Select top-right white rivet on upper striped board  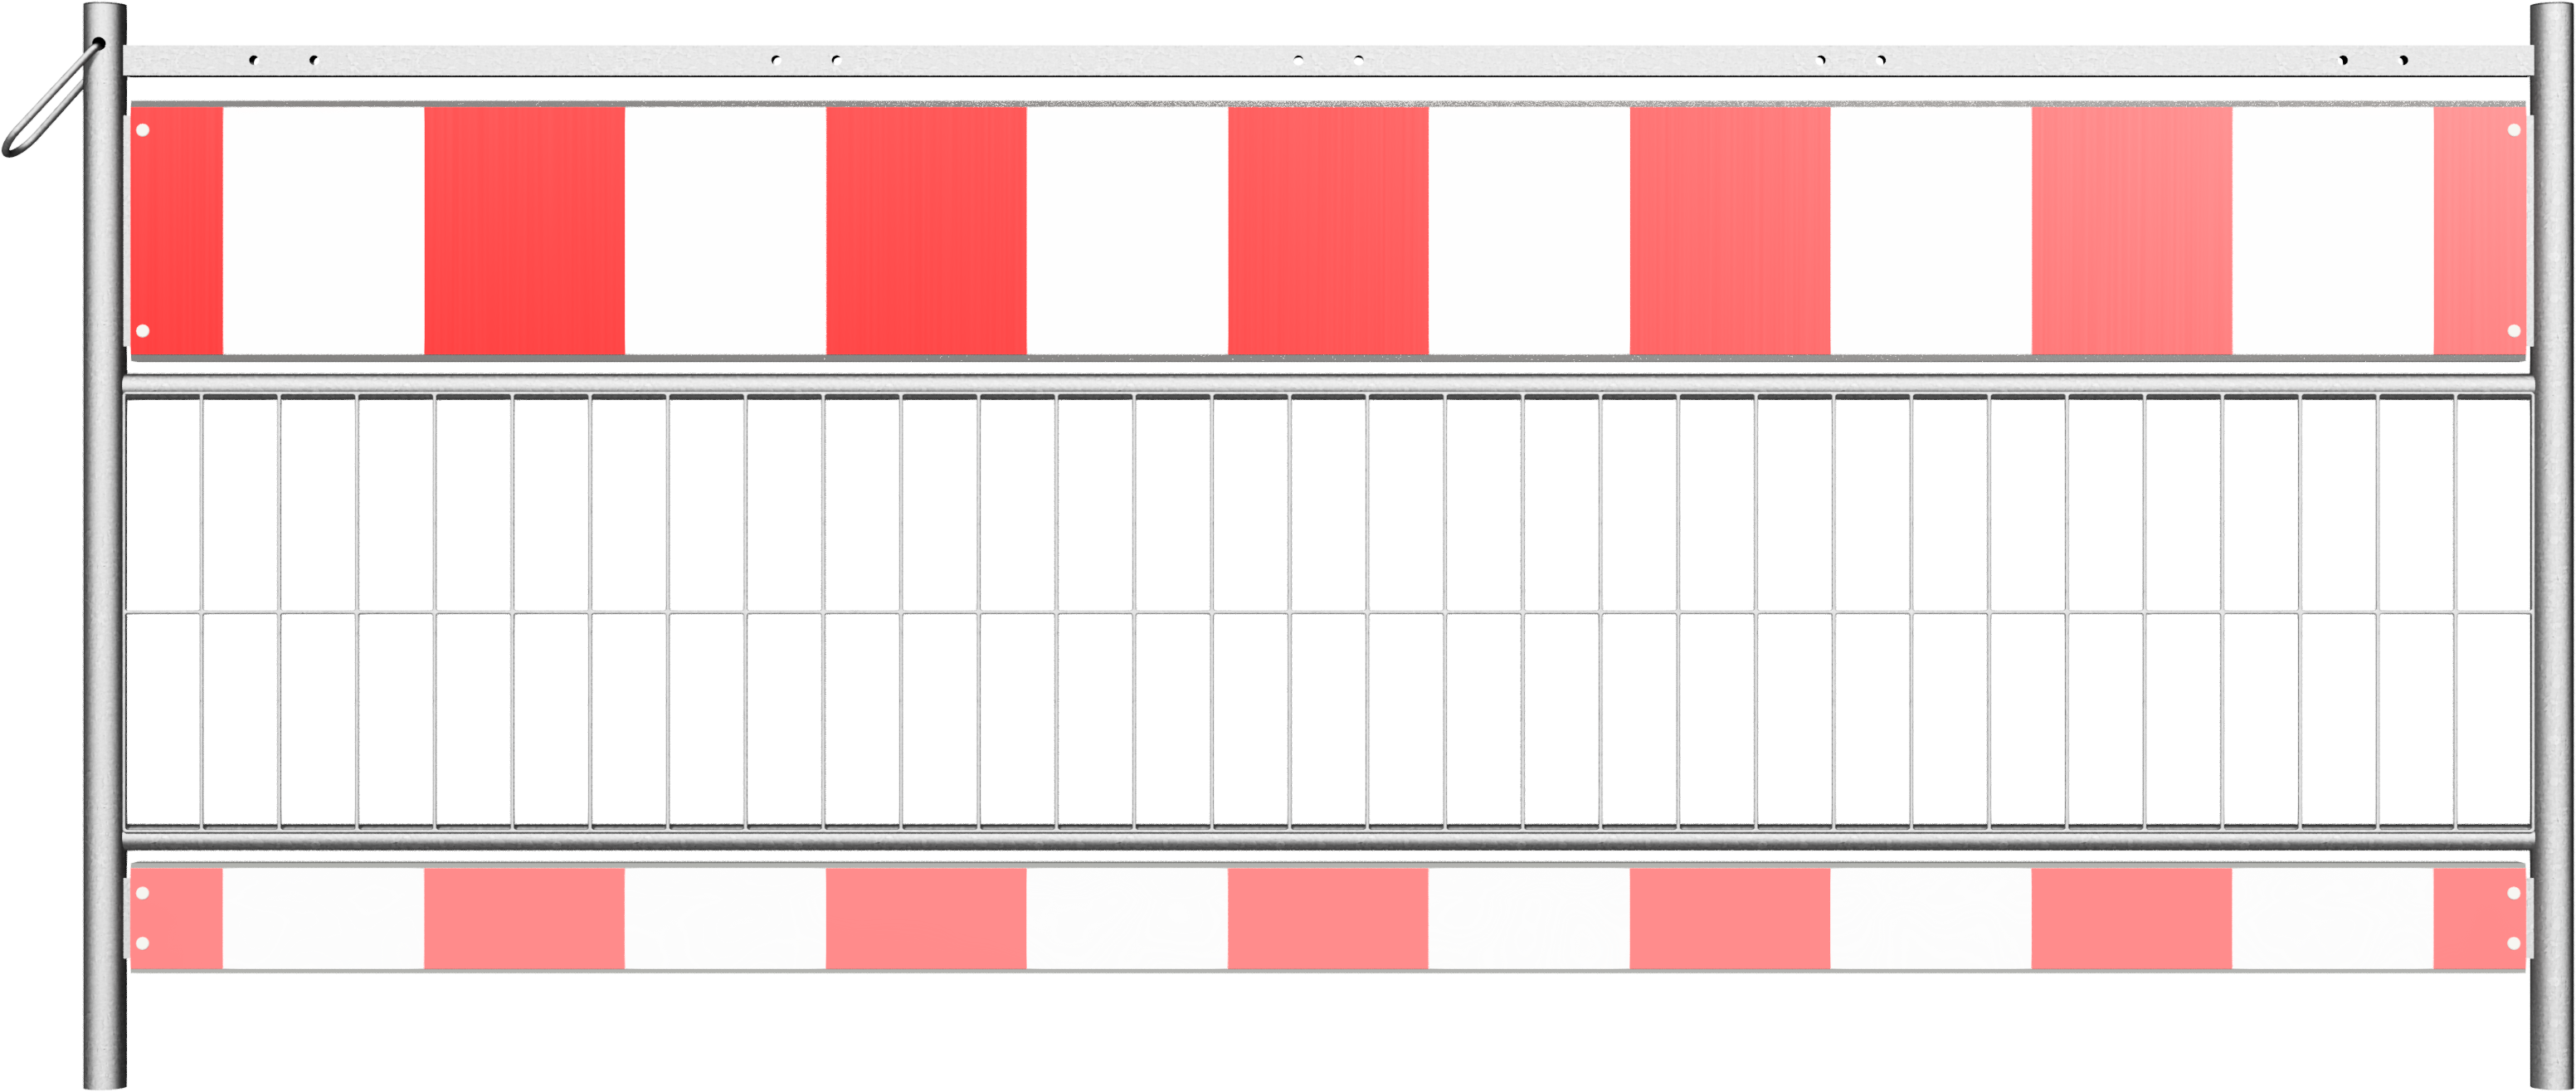[x=2514, y=130]
